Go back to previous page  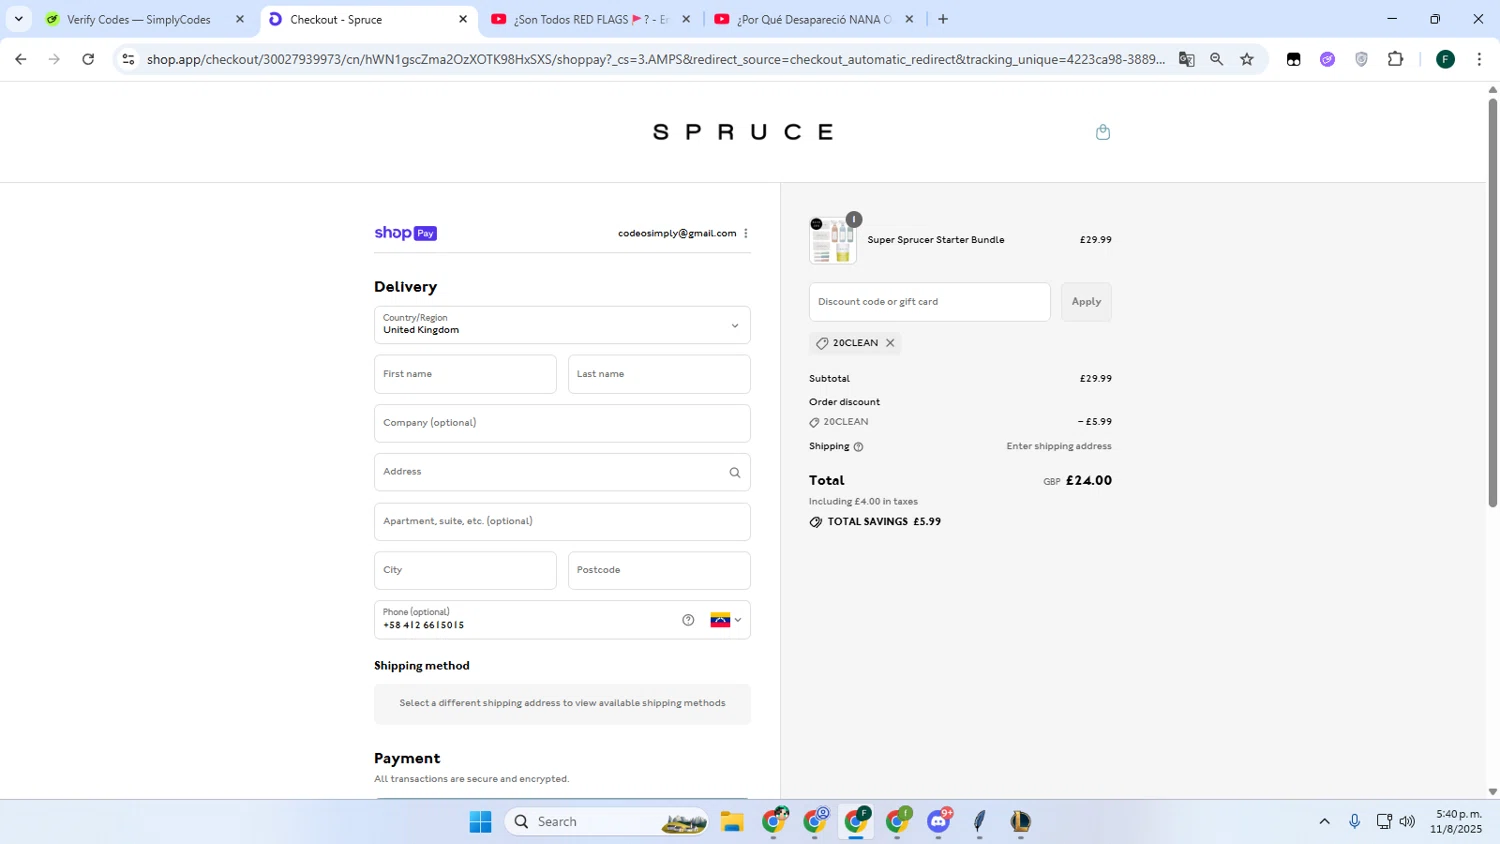pos(21,59)
